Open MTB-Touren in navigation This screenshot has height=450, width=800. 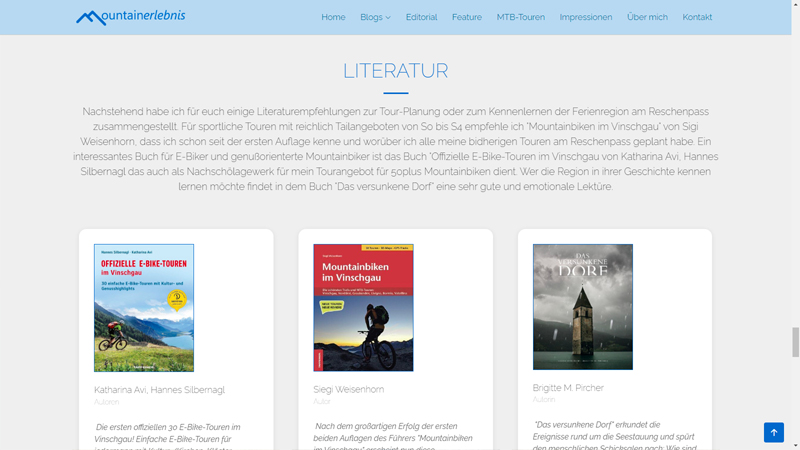[521, 17]
